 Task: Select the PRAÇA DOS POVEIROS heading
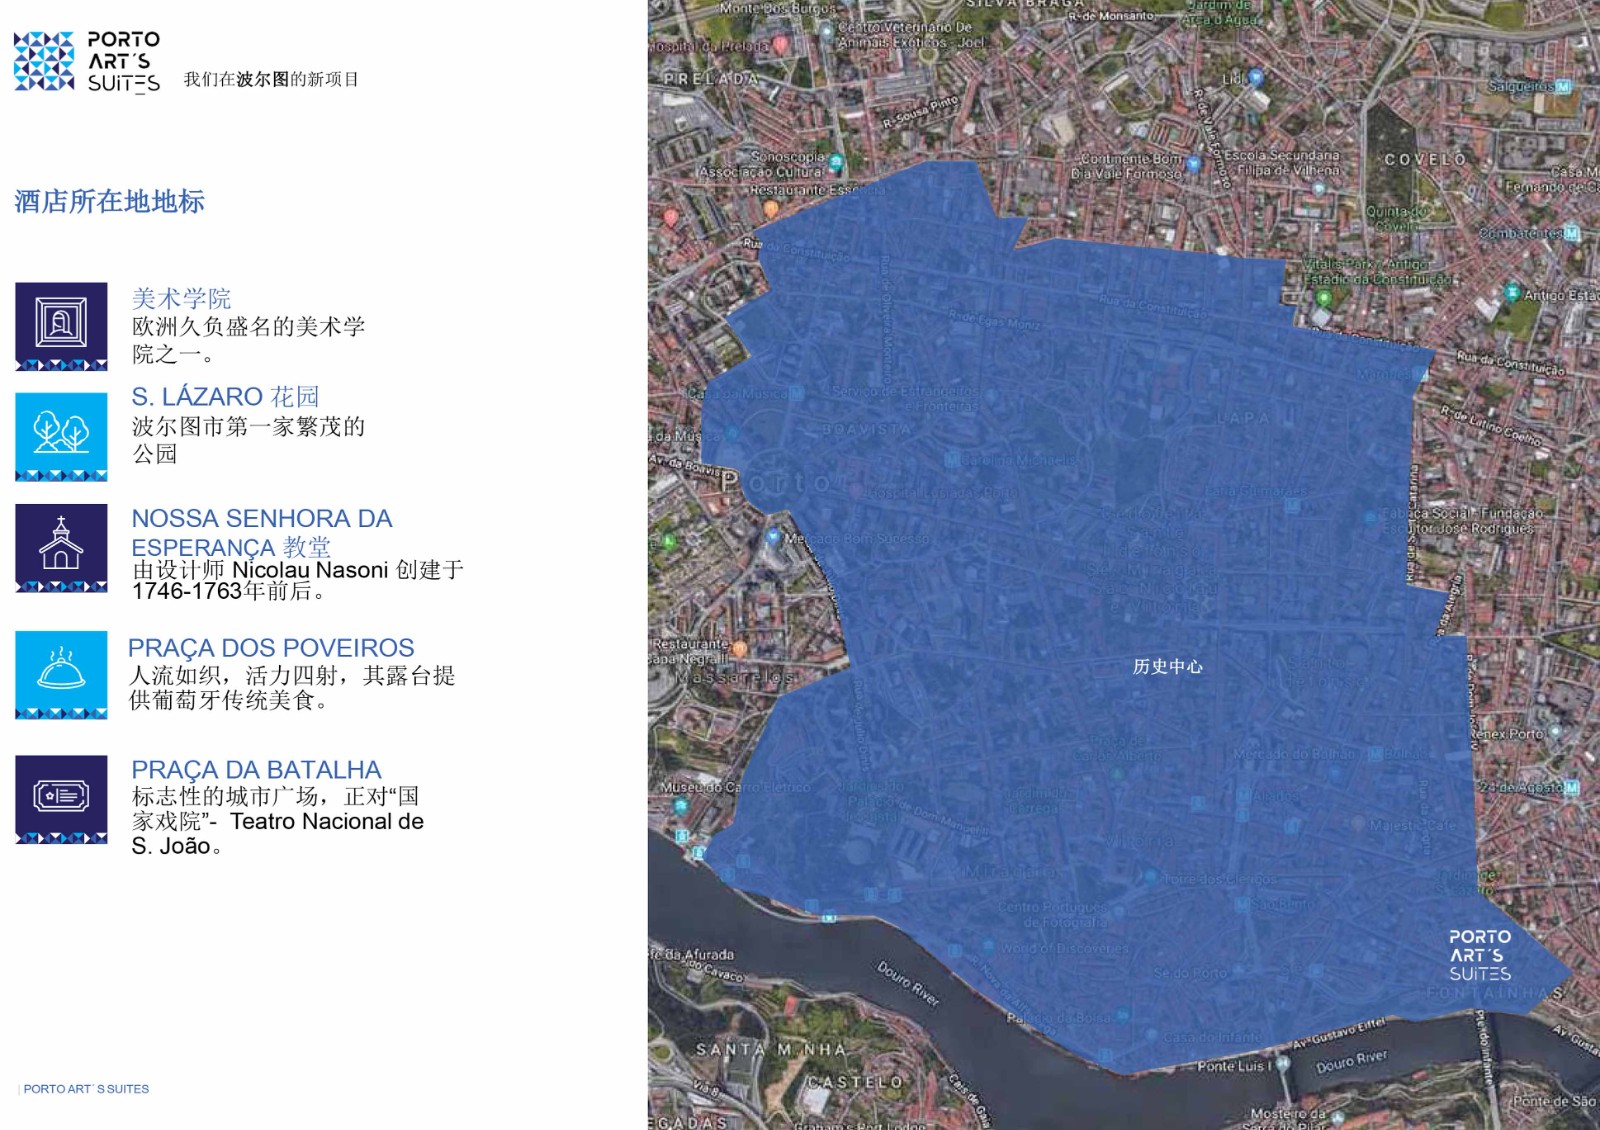(271, 648)
